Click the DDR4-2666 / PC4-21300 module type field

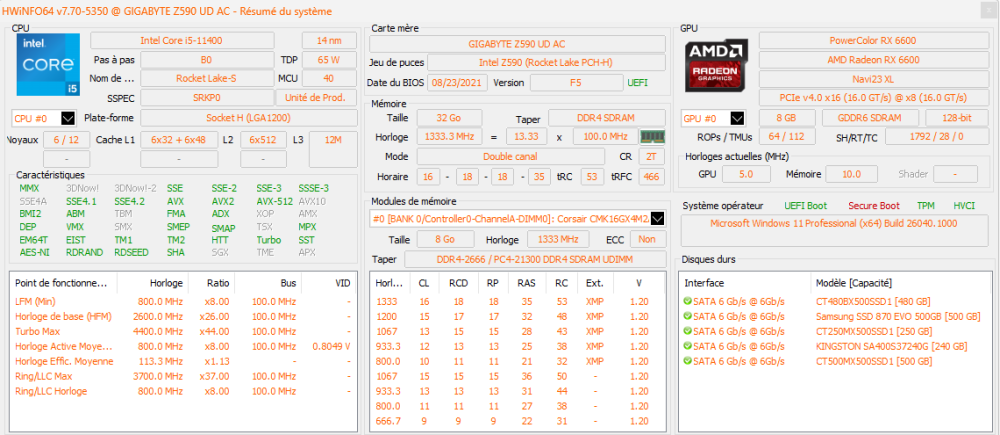[535, 260]
